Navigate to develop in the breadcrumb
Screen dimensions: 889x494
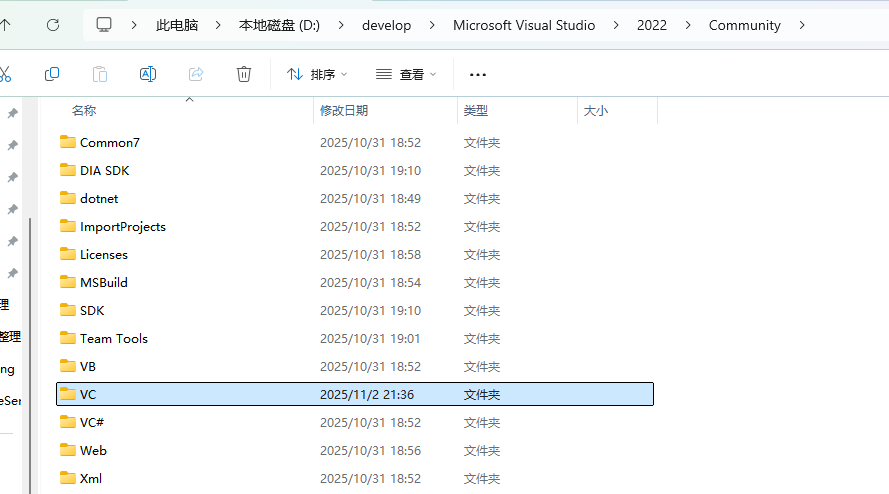pos(387,25)
